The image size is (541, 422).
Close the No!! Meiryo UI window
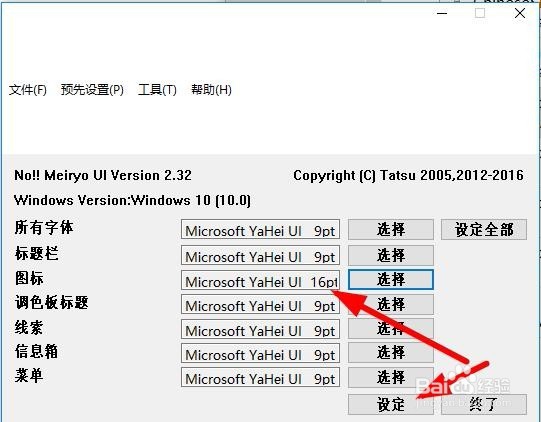[x=520, y=13]
